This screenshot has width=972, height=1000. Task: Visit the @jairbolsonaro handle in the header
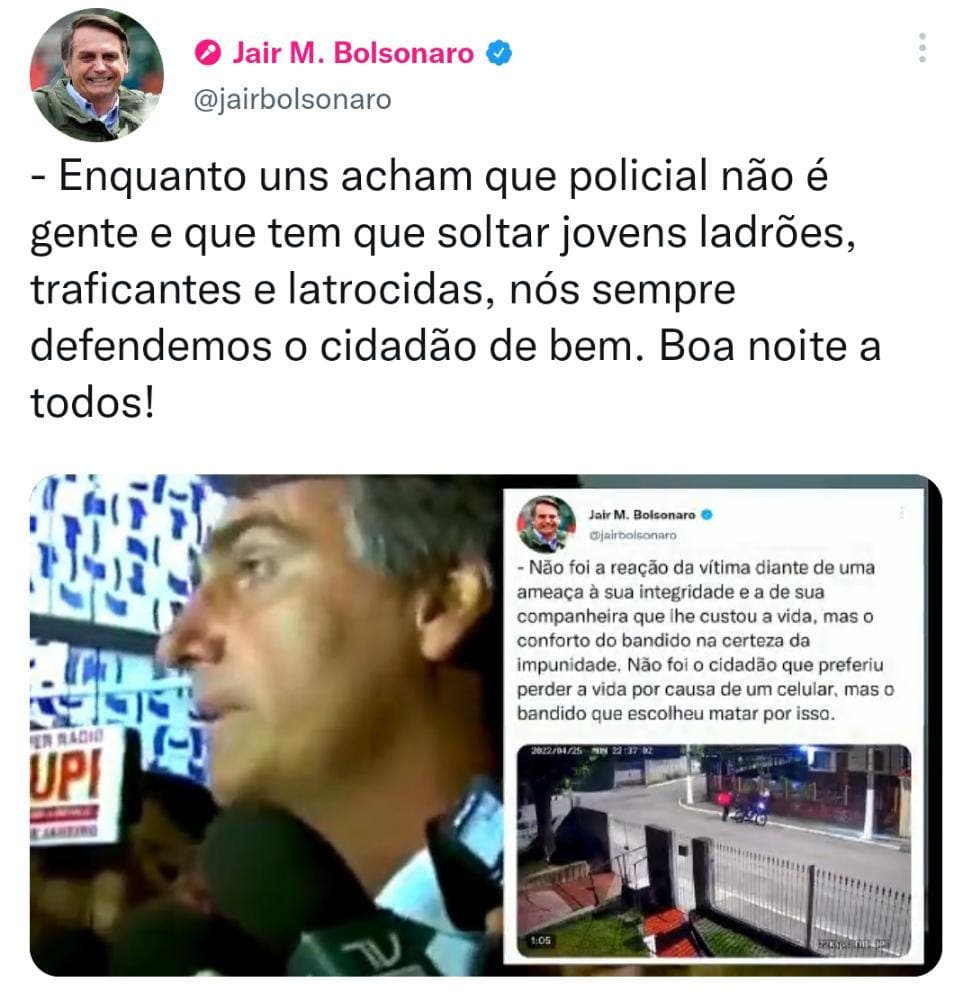(x=292, y=99)
